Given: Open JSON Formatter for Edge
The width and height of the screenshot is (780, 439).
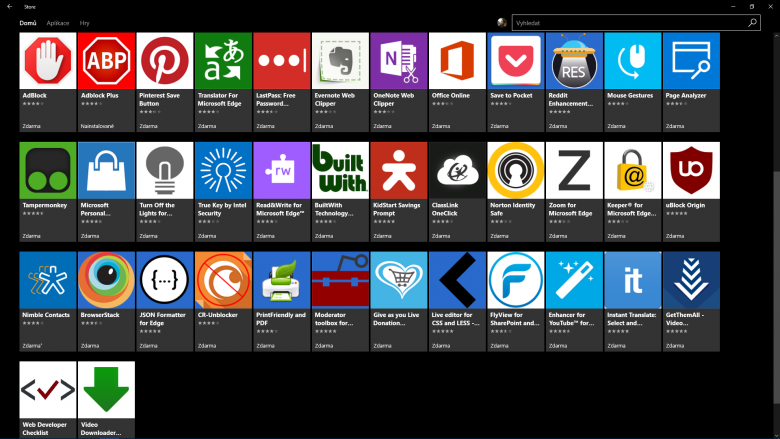Looking at the screenshot, I should (x=165, y=302).
